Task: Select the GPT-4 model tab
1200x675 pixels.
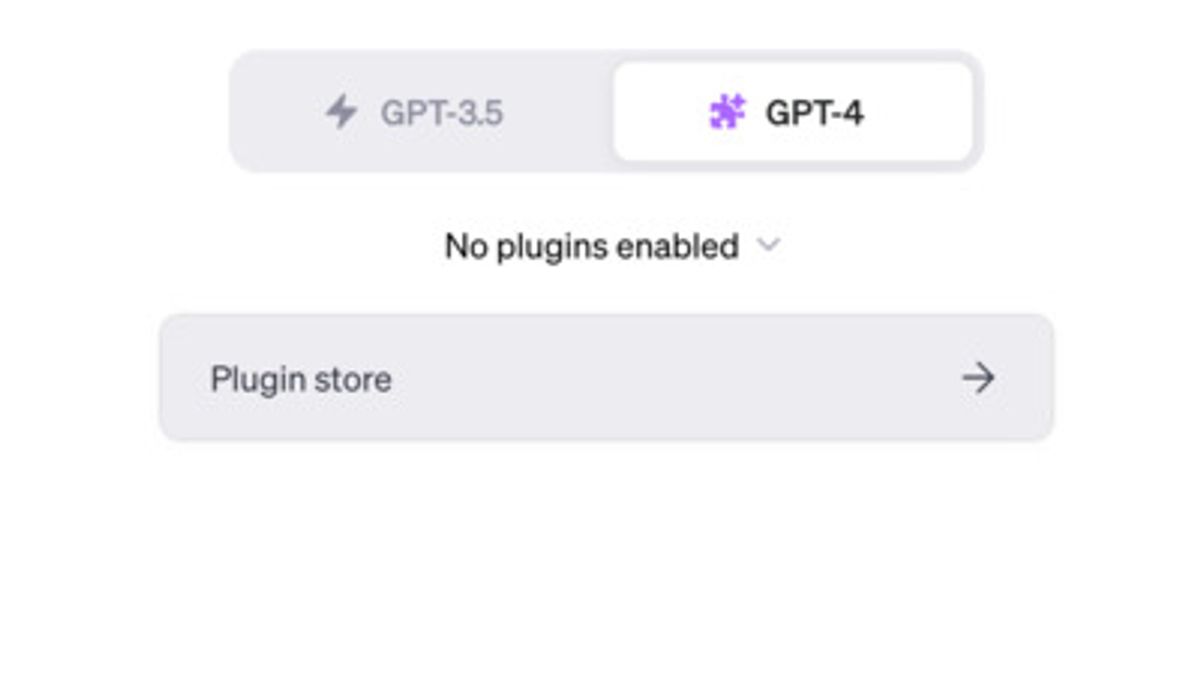Action: (792, 112)
